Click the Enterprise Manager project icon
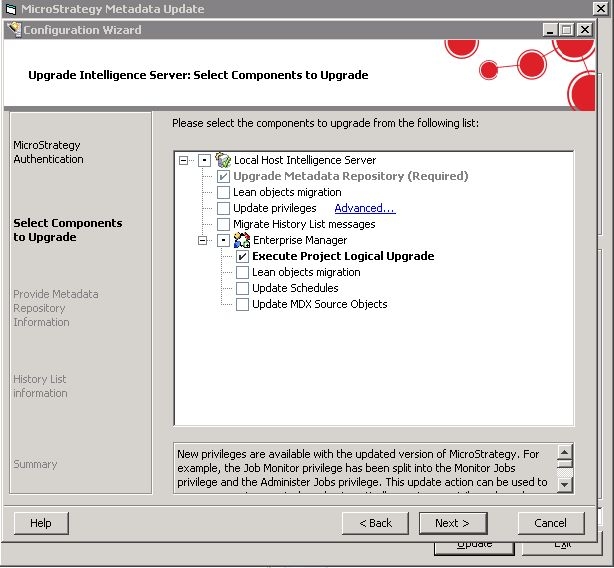This screenshot has width=614, height=568. (x=241, y=240)
